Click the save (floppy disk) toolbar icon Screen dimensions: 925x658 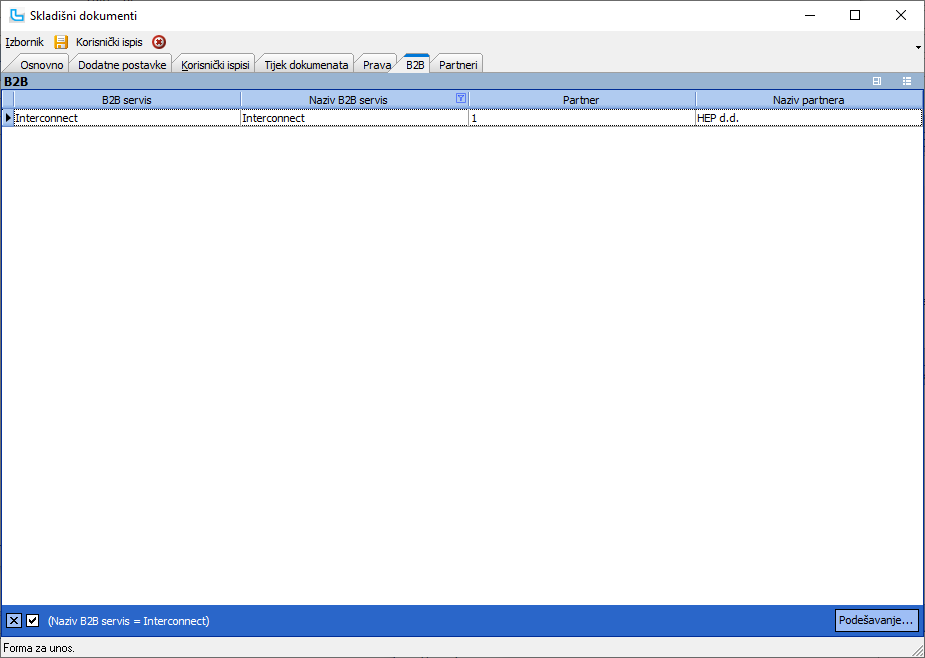click(x=61, y=42)
